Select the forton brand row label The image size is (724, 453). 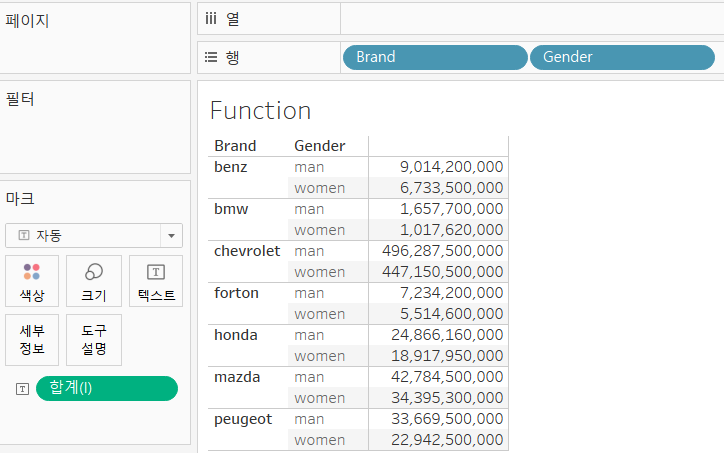[236, 293]
